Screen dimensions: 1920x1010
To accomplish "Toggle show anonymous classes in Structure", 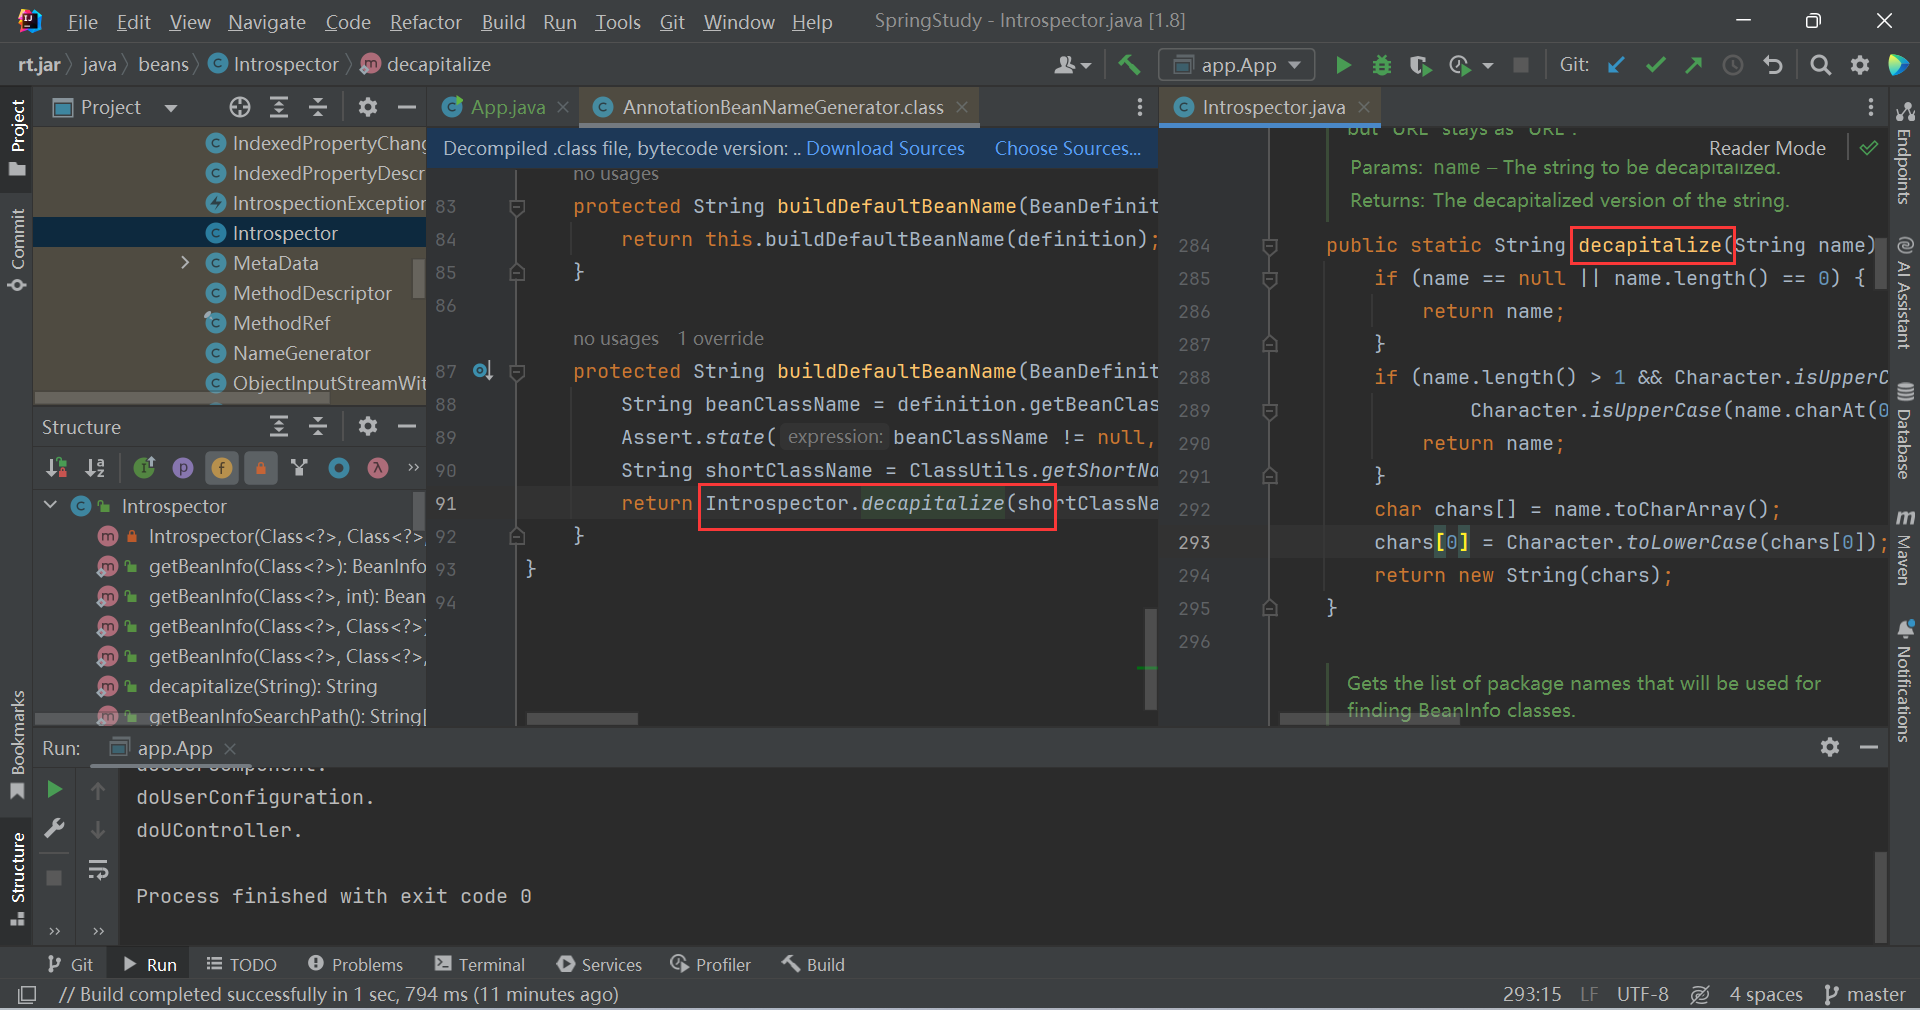I will (x=299, y=467).
